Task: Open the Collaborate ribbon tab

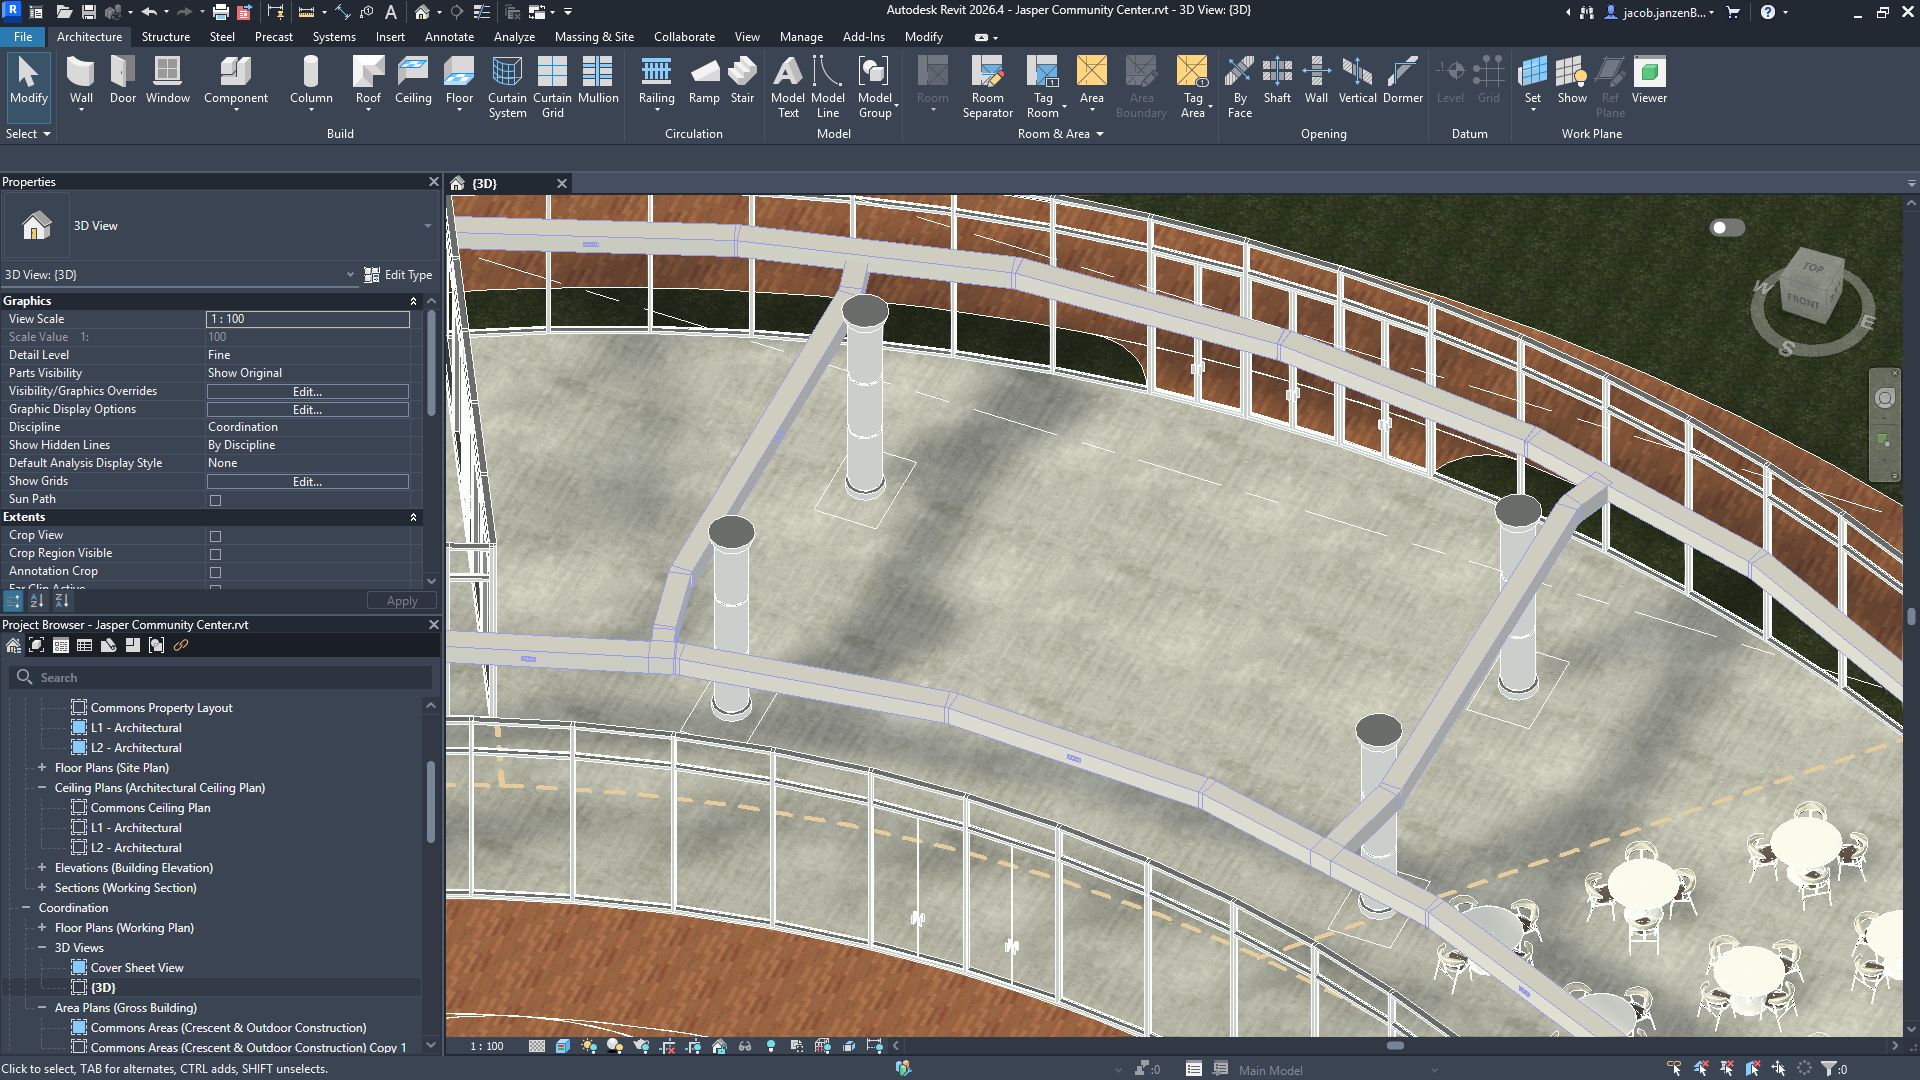Action: 684,37
